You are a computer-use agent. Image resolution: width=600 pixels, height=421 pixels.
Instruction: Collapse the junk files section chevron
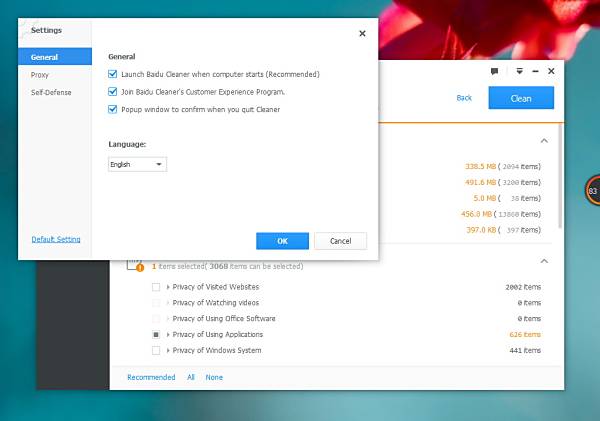tap(544, 141)
